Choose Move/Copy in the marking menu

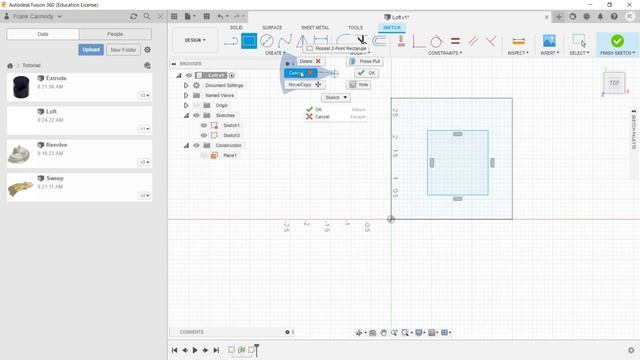coord(304,84)
